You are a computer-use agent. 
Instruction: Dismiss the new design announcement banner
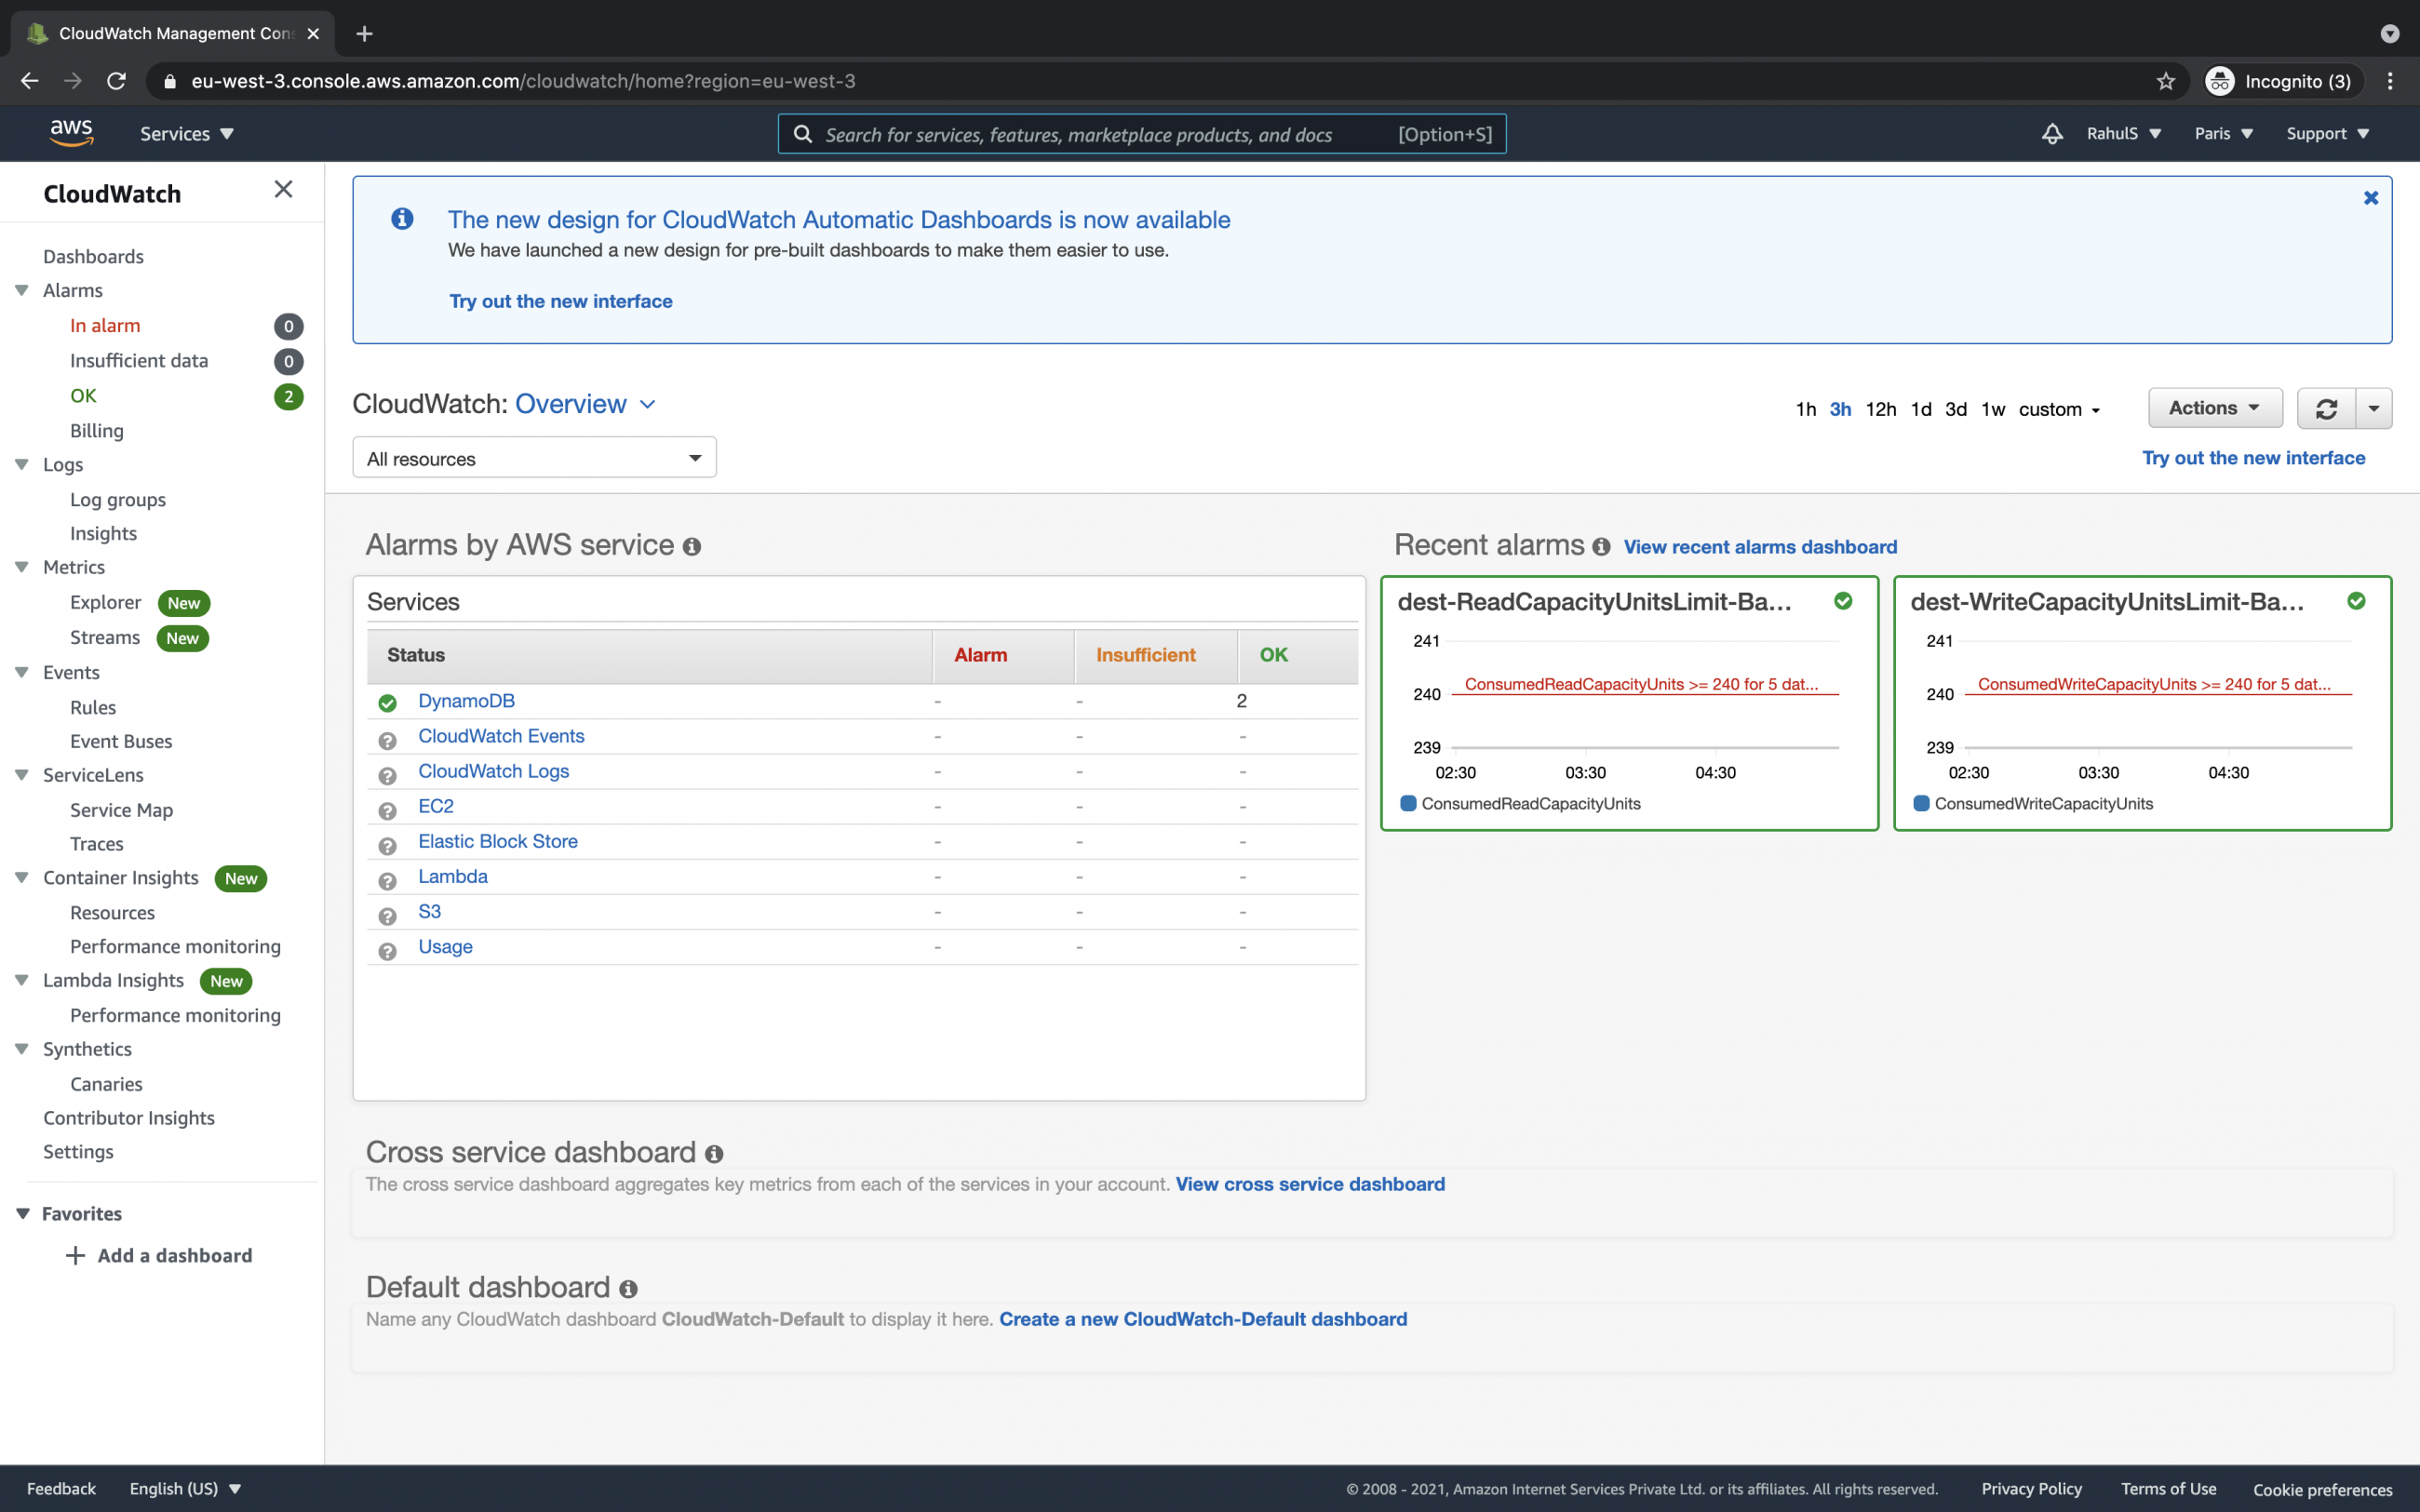pos(2371,197)
